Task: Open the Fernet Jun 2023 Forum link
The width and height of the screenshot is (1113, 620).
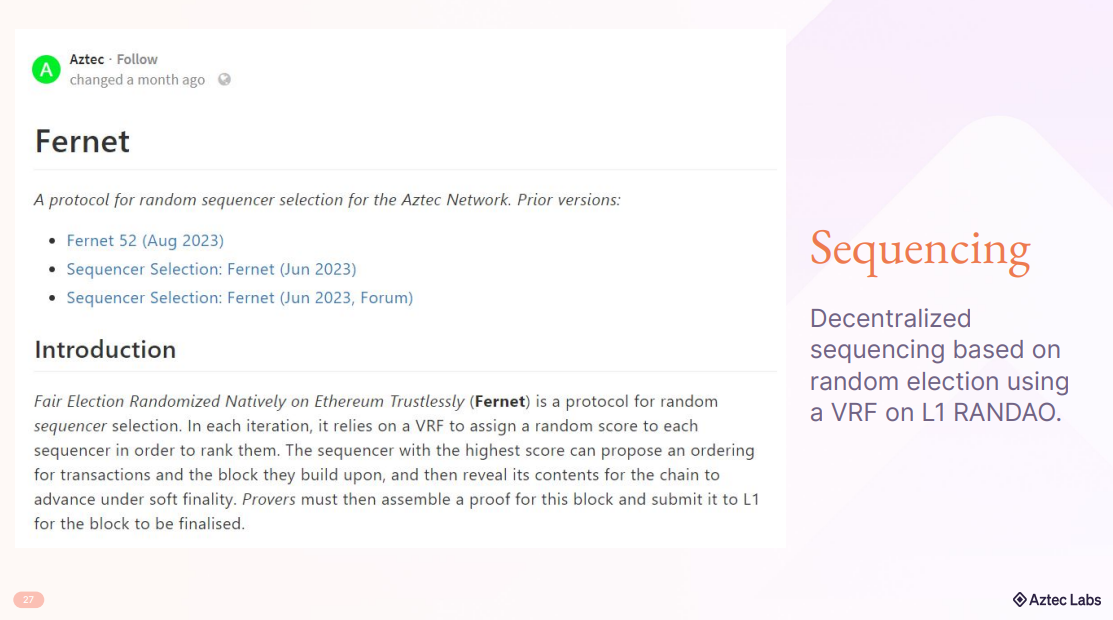Action: click(239, 298)
